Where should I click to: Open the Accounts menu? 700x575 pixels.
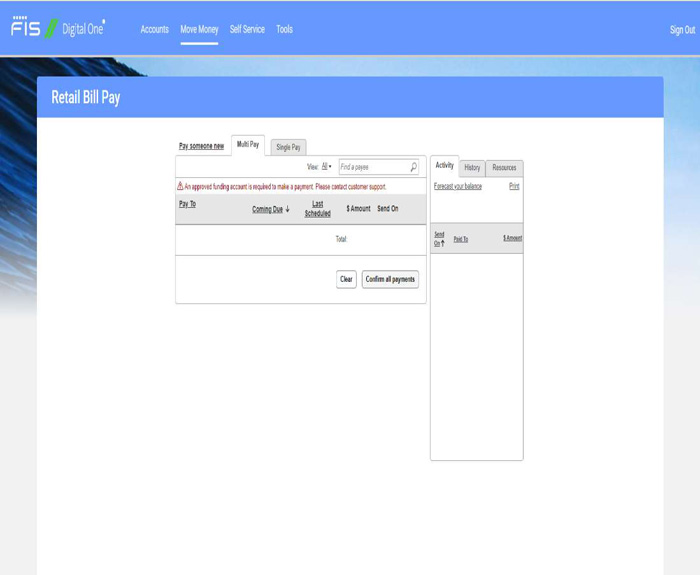(x=154, y=29)
